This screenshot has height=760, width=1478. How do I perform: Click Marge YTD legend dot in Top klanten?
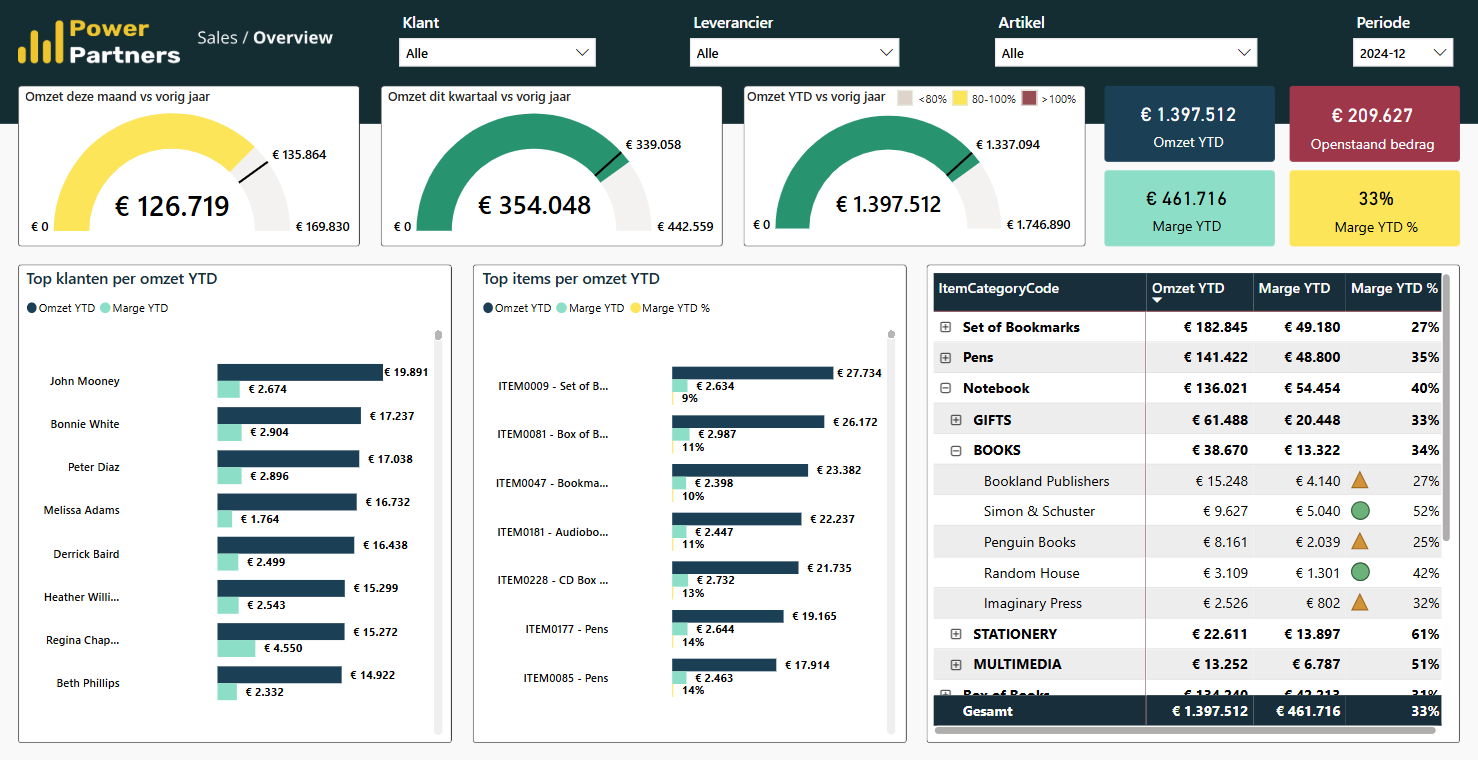[x=105, y=308]
